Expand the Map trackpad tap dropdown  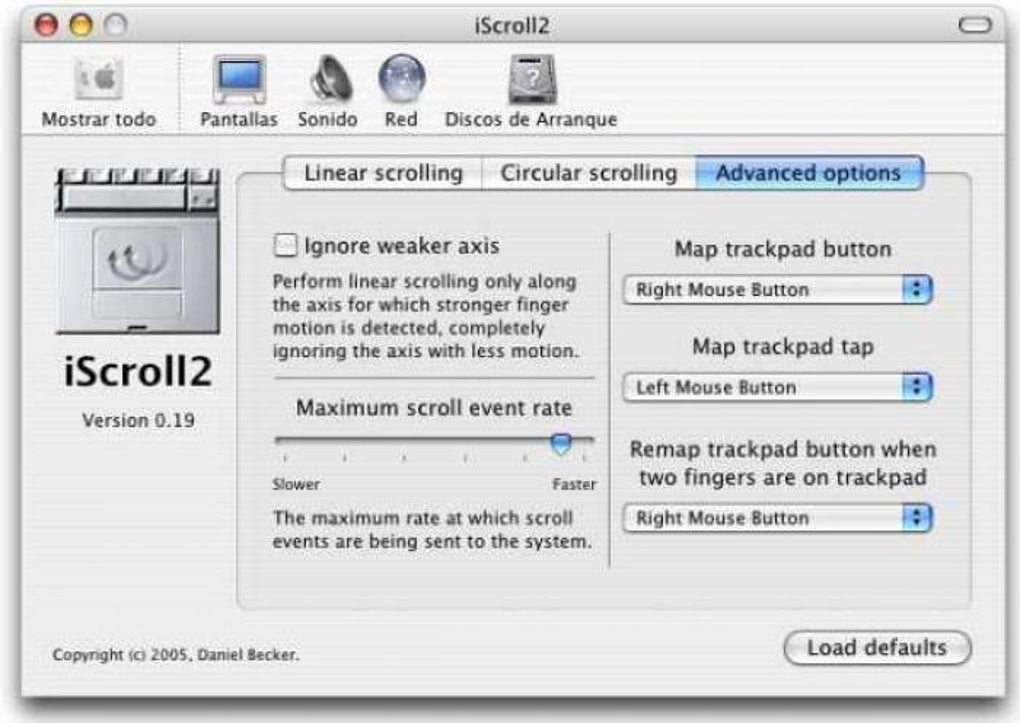click(x=778, y=387)
